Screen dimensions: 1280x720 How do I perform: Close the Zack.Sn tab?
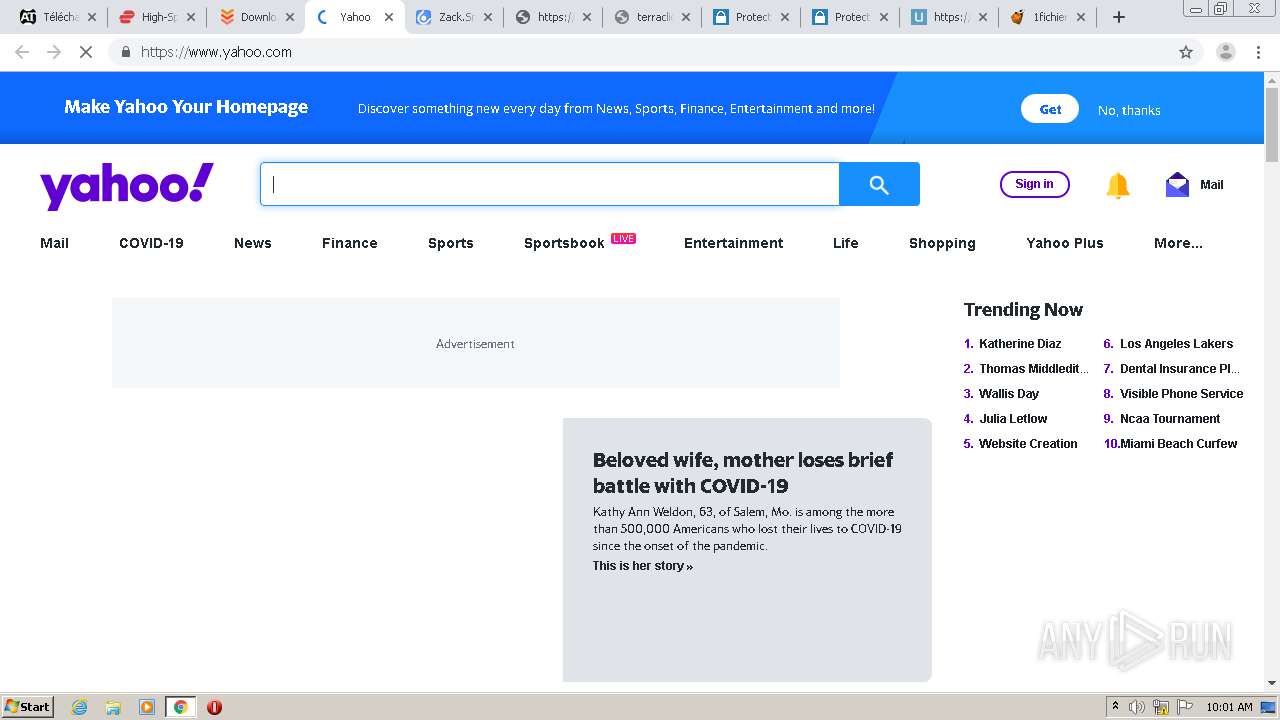[488, 17]
